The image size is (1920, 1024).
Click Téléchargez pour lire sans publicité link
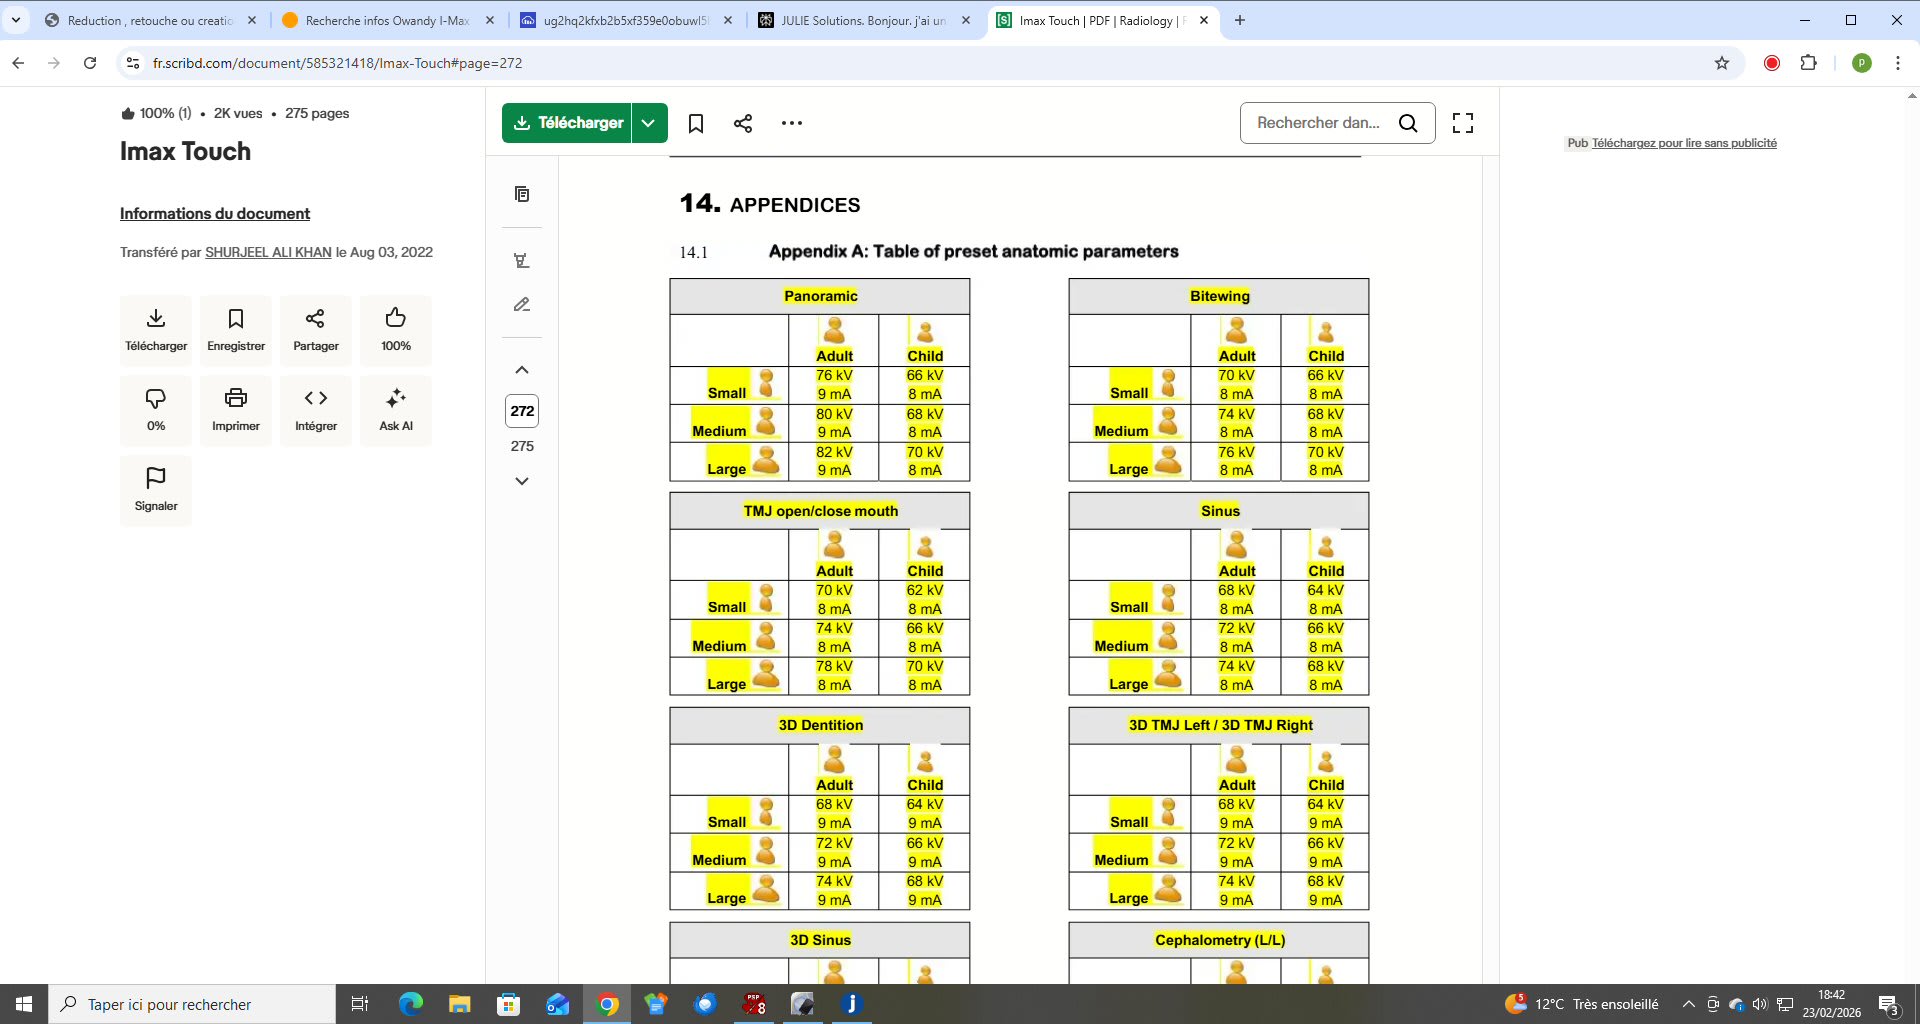pyautogui.click(x=1684, y=143)
